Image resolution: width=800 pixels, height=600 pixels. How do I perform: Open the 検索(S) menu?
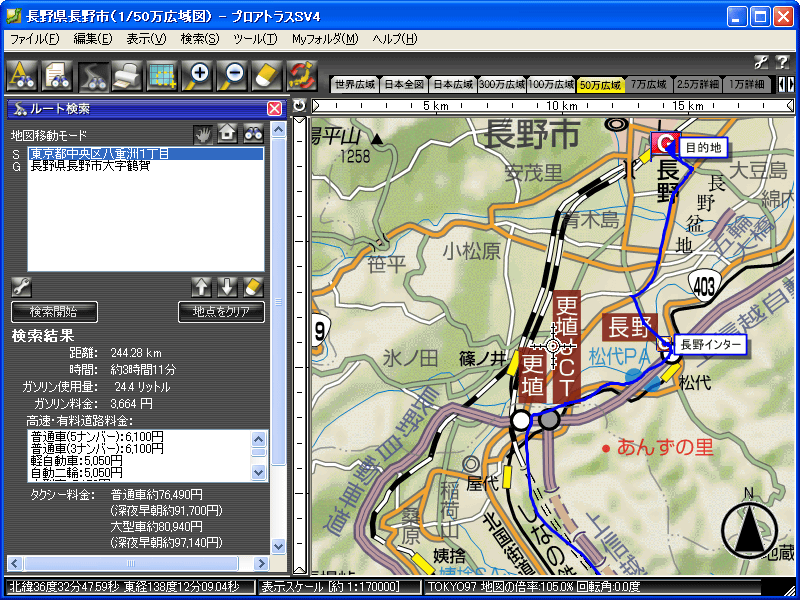click(x=199, y=39)
